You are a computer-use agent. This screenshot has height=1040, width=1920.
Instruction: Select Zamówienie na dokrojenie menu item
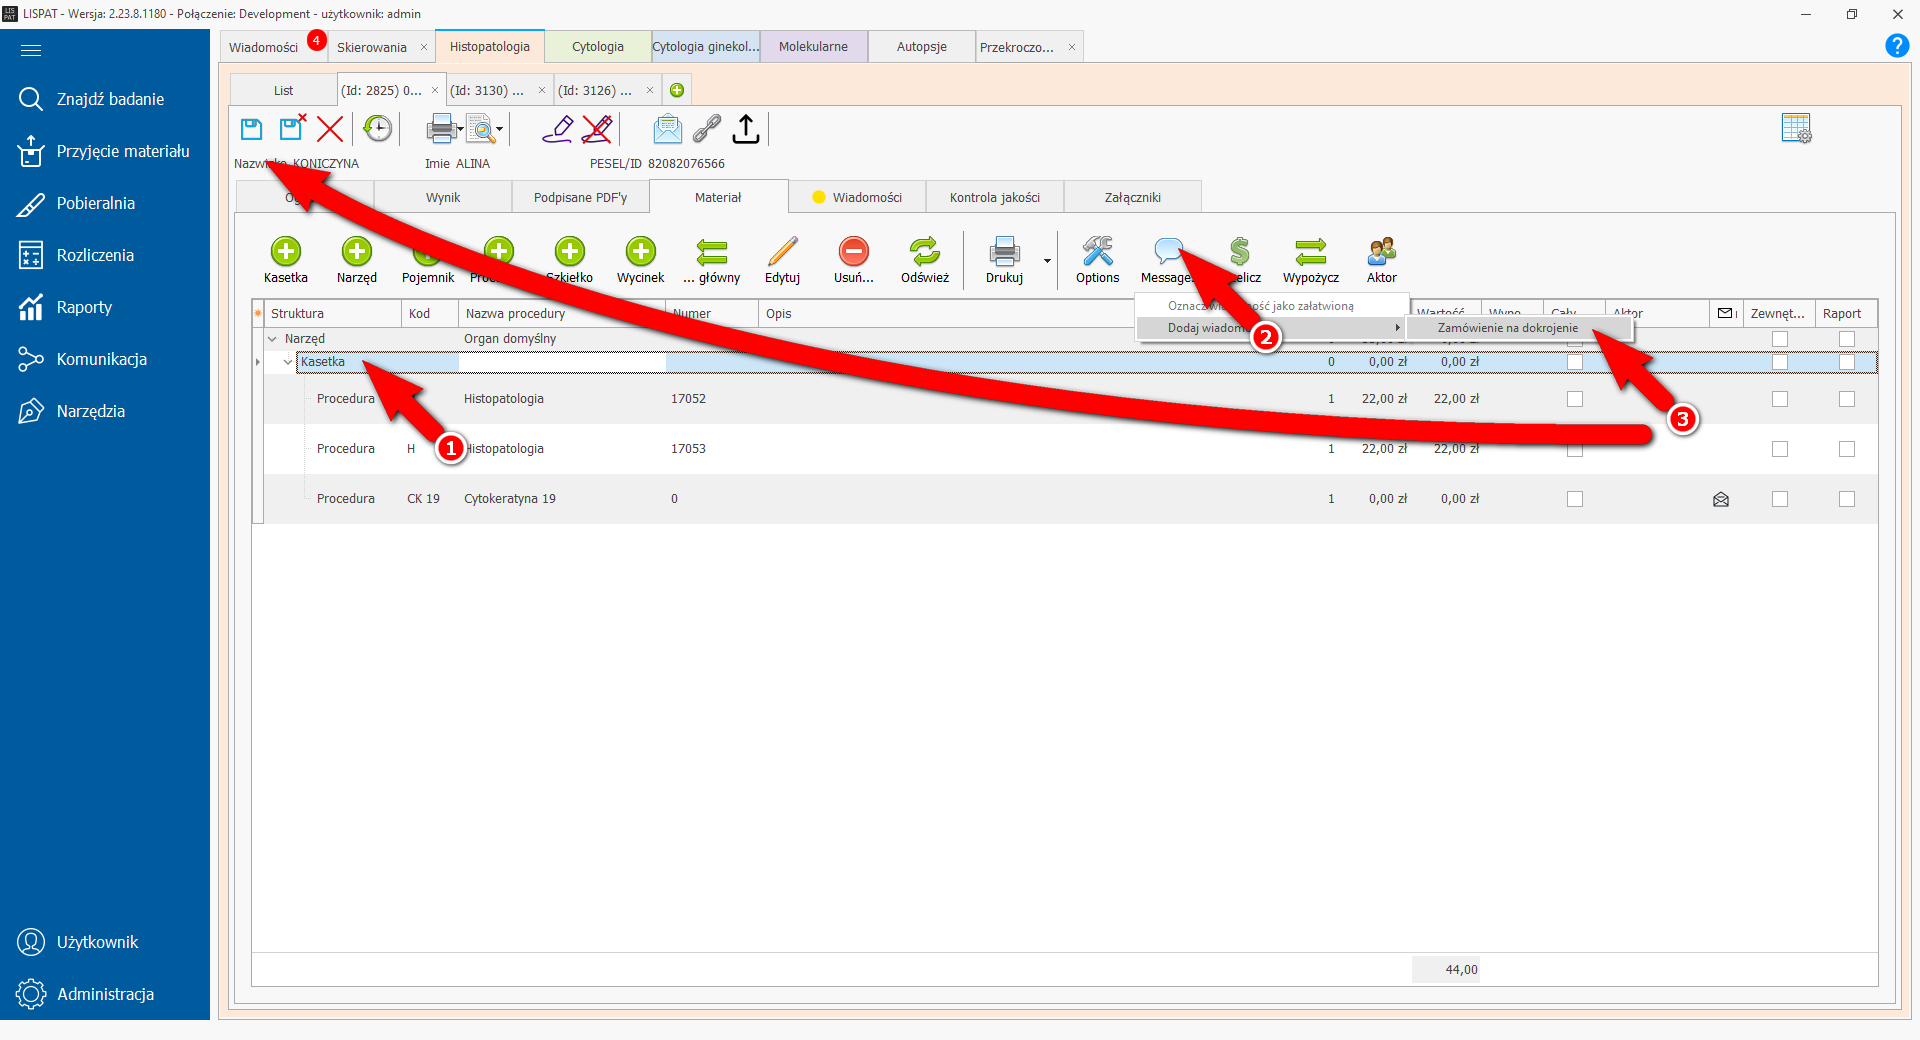[x=1508, y=328]
